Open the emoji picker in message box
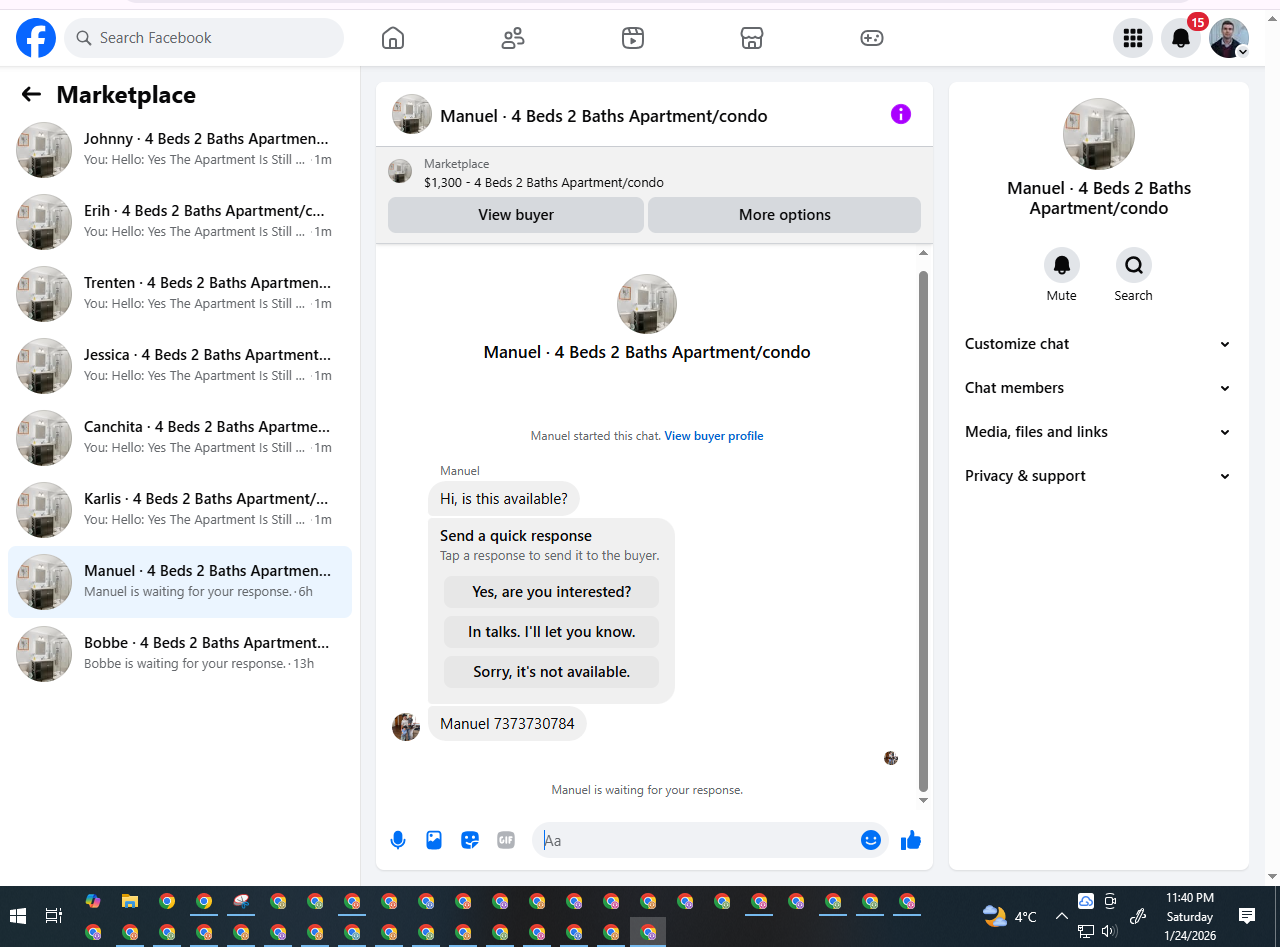The width and height of the screenshot is (1280, 947). [871, 840]
